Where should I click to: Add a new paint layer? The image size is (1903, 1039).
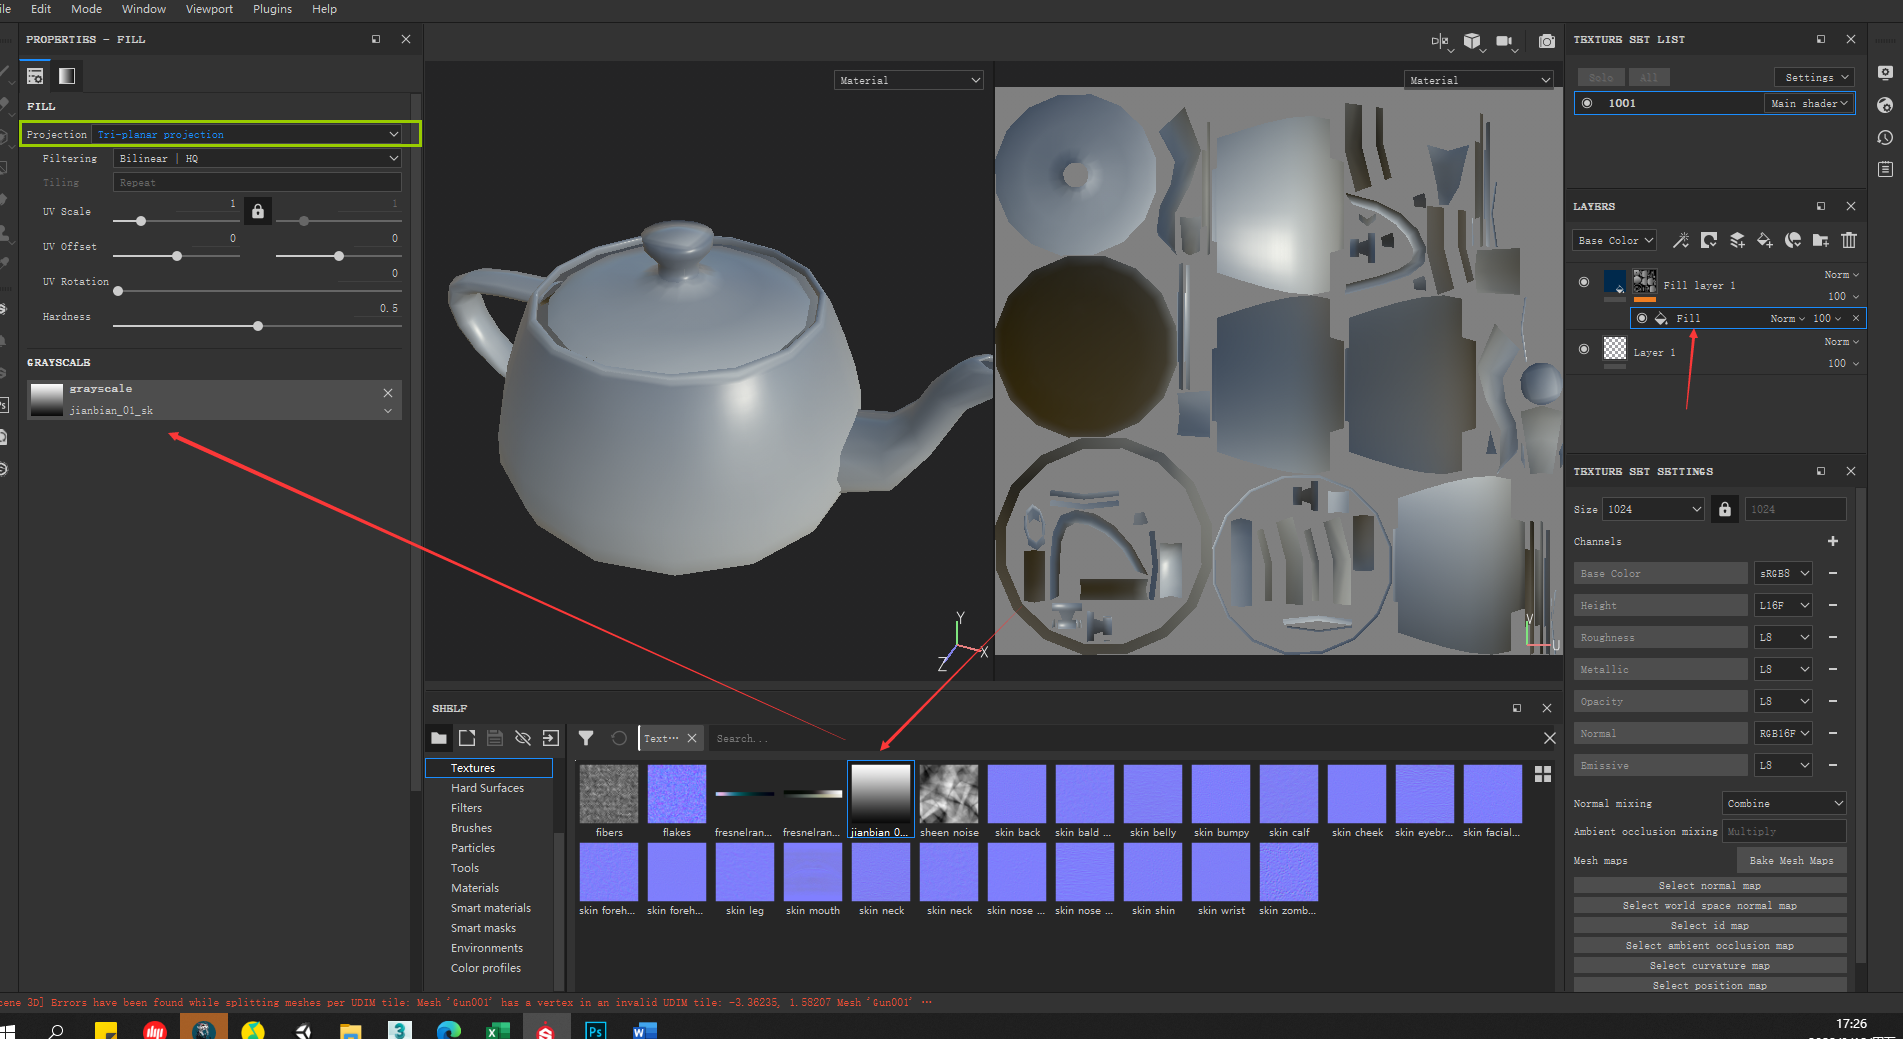click(1737, 240)
